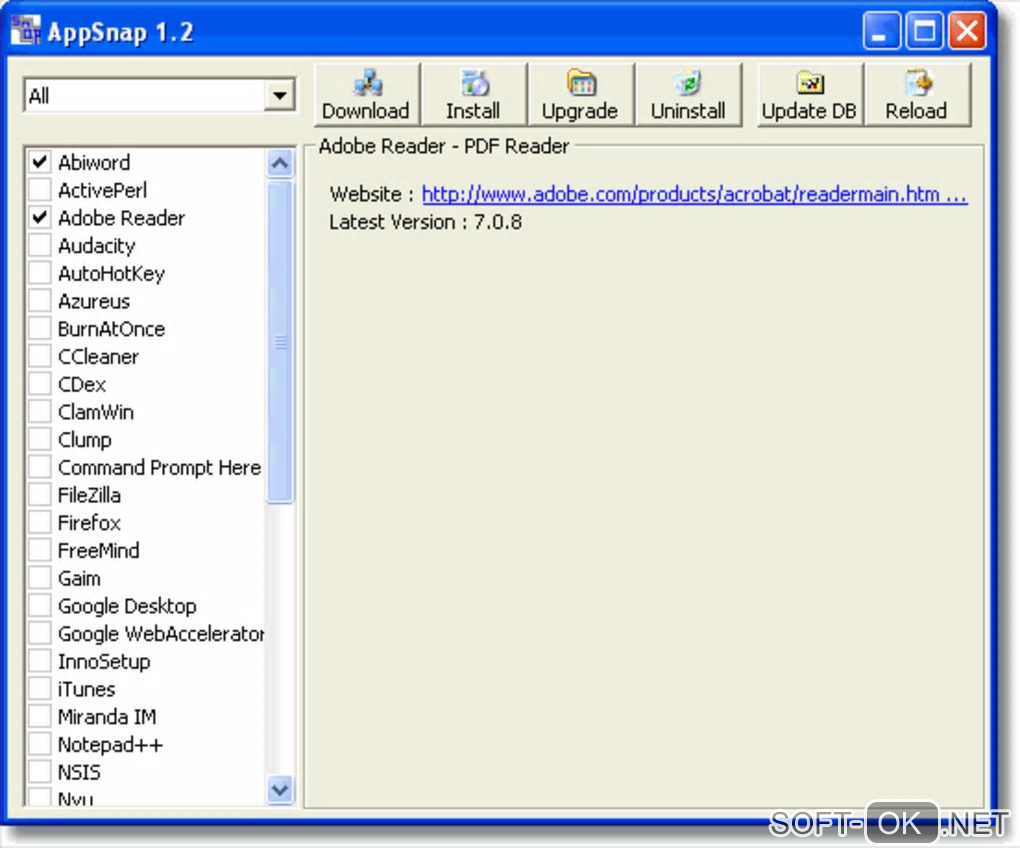This screenshot has height=848, width=1020.
Task: Select the BurnAtOnce checkbox
Action: pyautogui.click(x=40, y=328)
